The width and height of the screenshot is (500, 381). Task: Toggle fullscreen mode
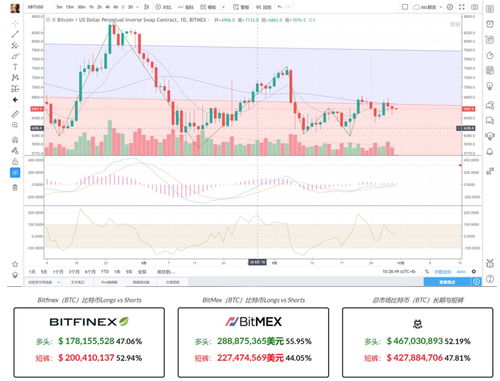[462, 7]
